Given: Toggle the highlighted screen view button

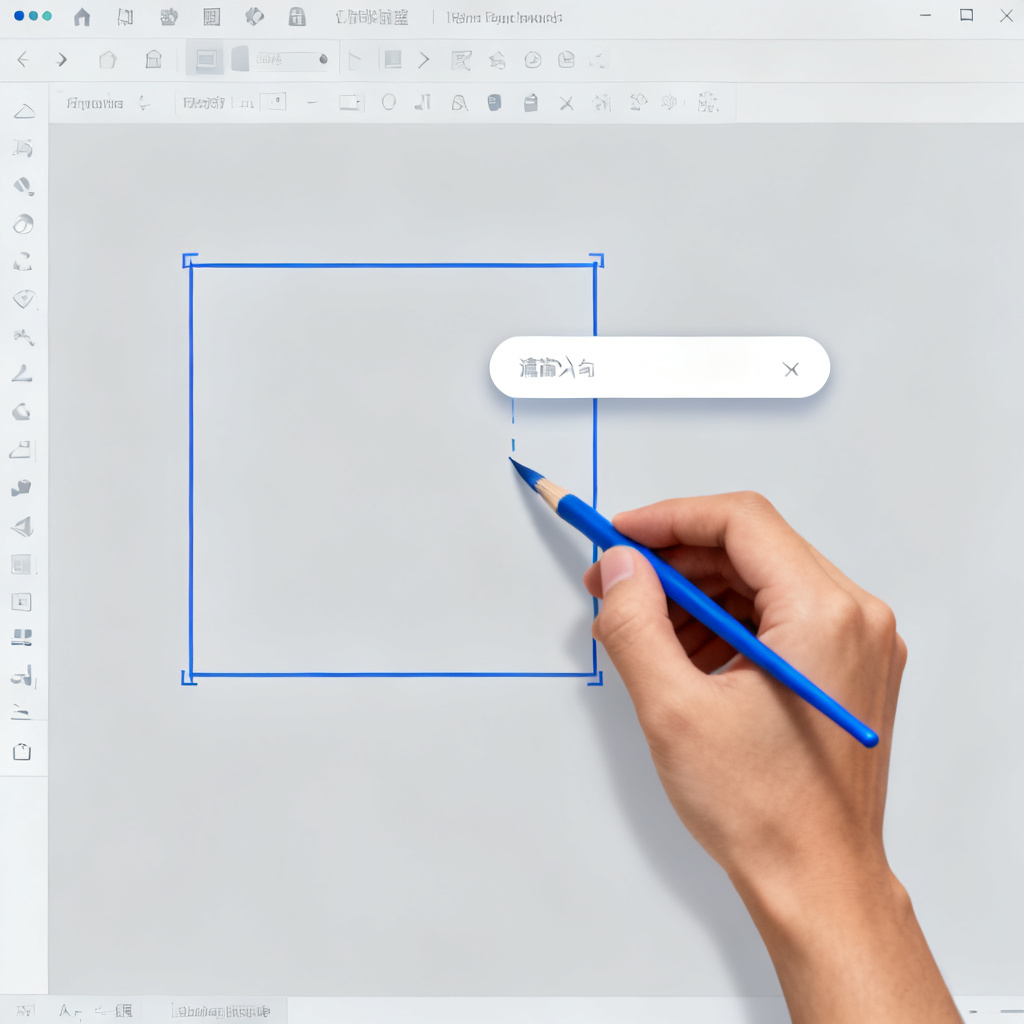Looking at the screenshot, I should 205,59.
